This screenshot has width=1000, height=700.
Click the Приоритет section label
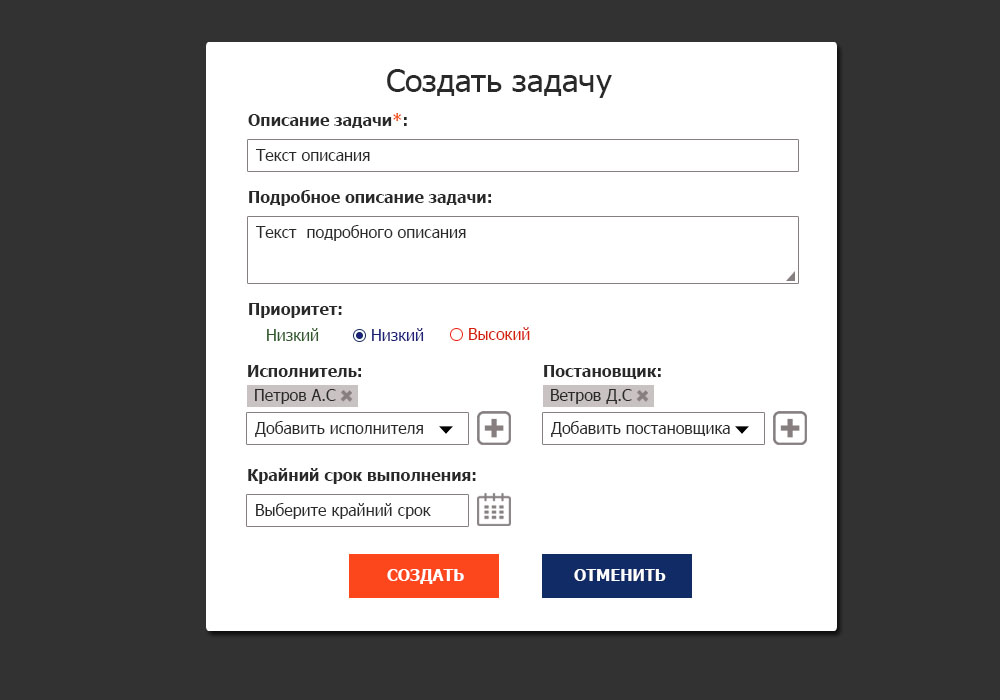pyautogui.click(x=295, y=310)
